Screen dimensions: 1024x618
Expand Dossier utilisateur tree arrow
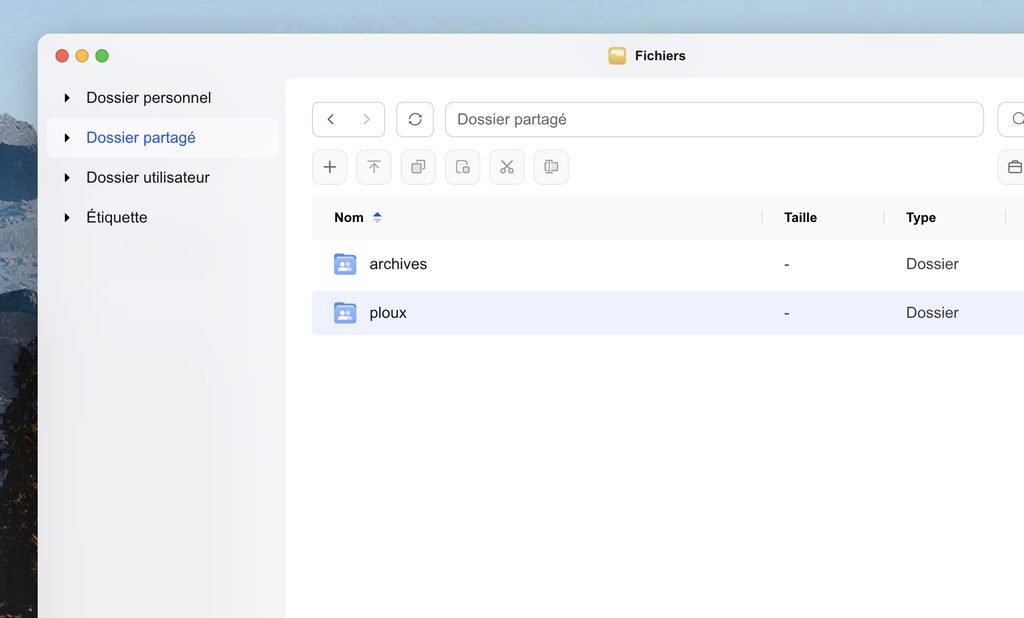(67, 178)
